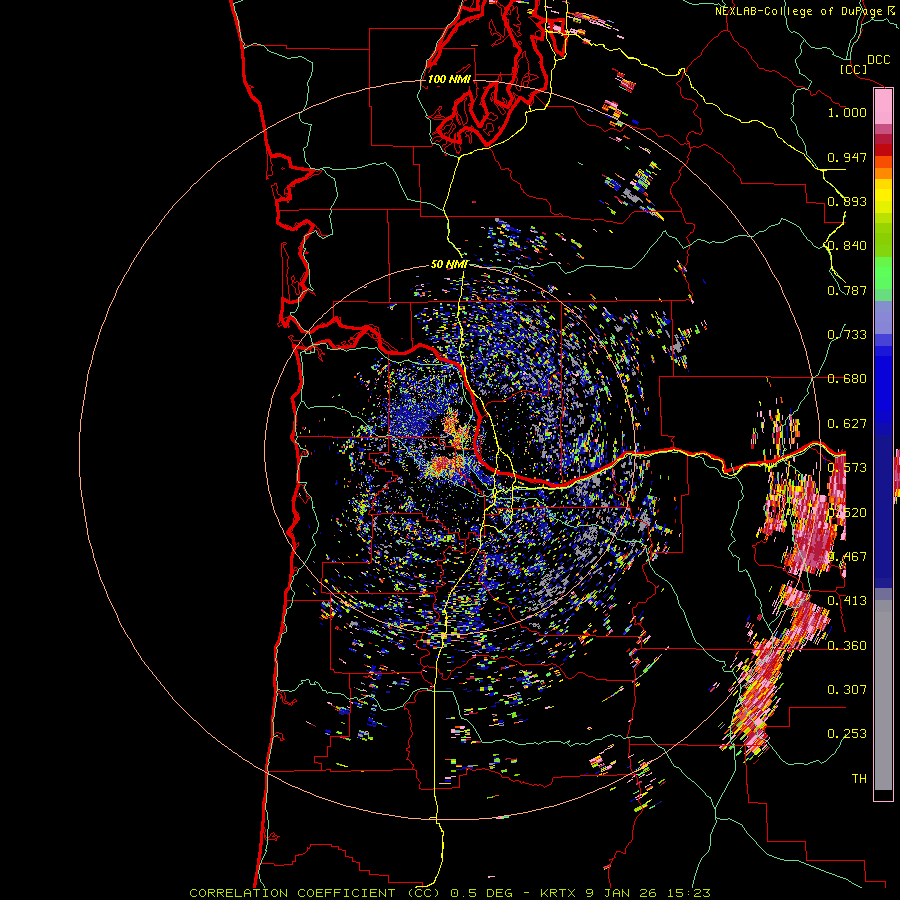Select the 0.787 scale value

point(847,290)
